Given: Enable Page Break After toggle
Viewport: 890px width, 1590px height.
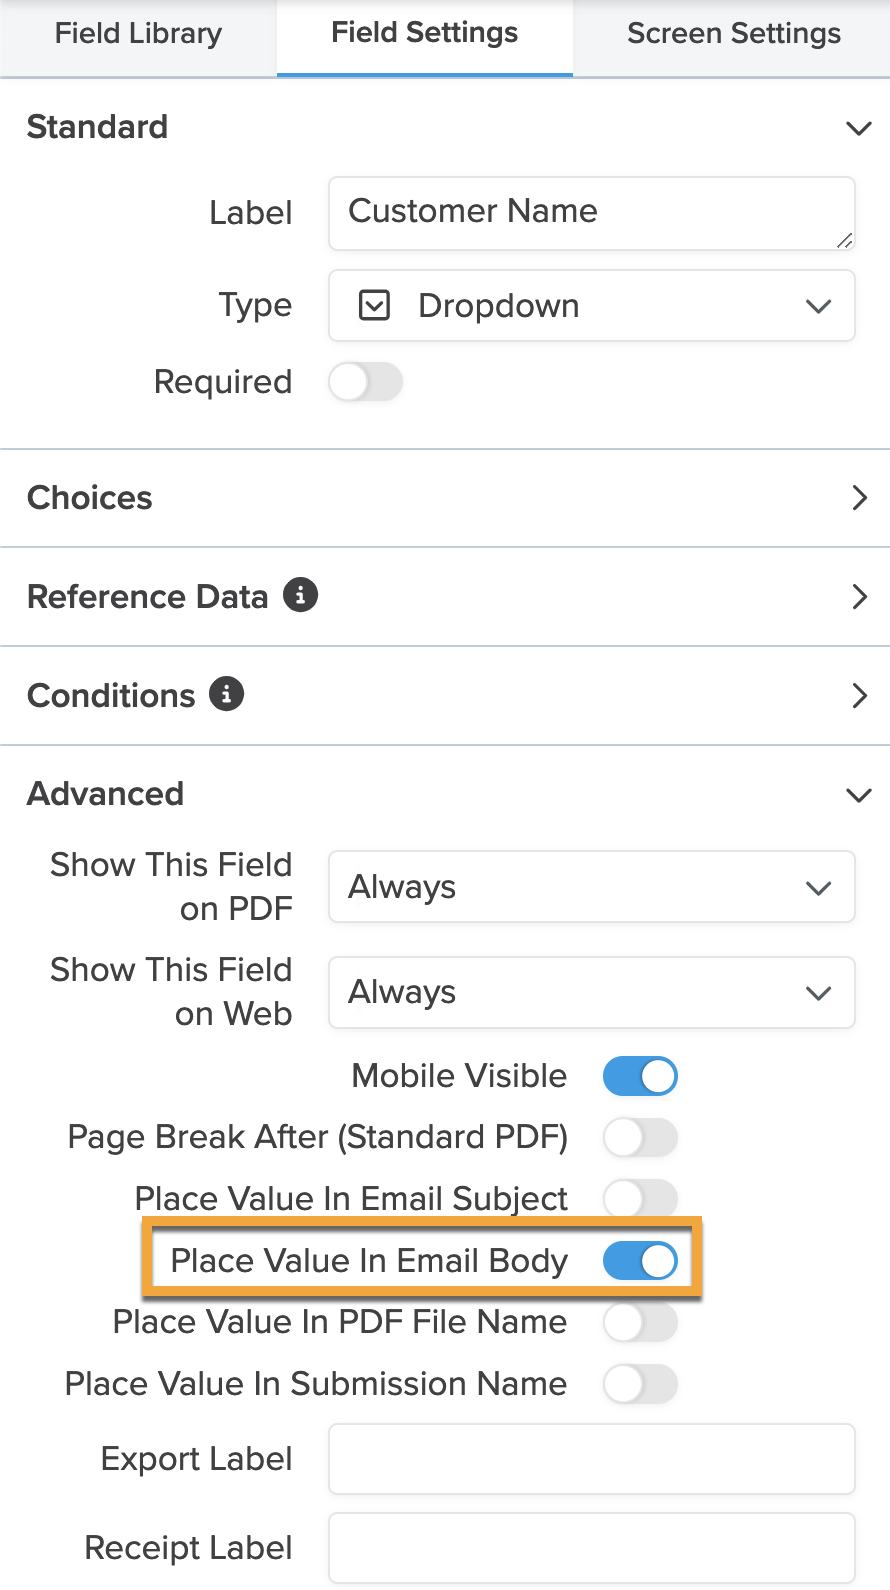Looking at the screenshot, I should click(x=640, y=1138).
